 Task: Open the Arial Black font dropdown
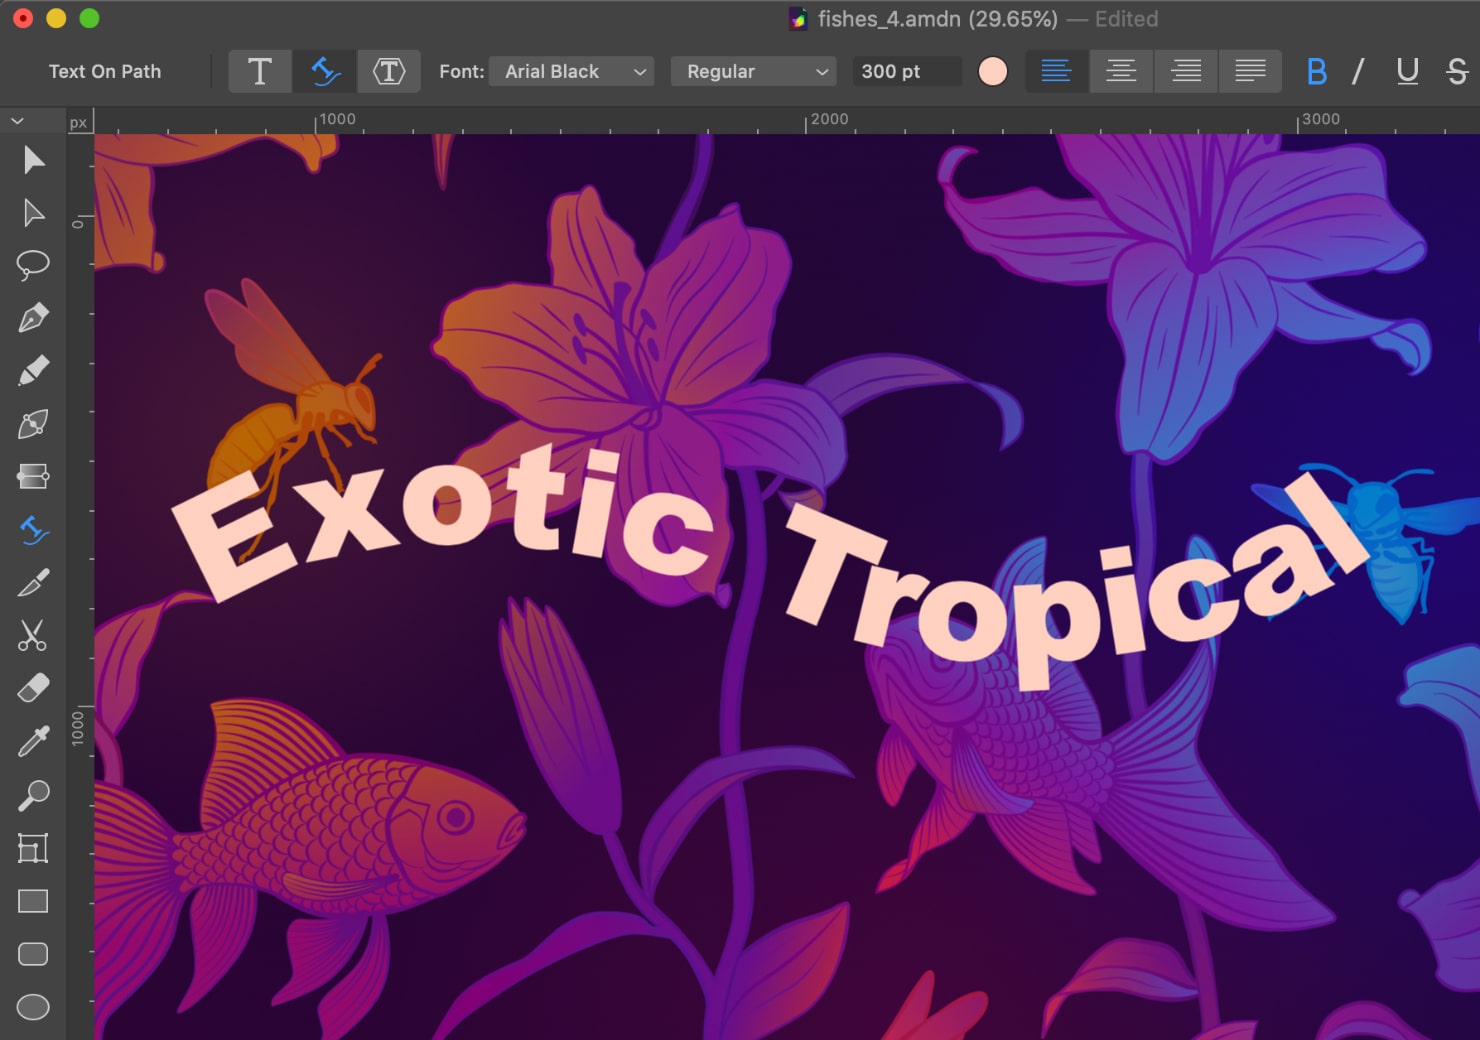[570, 71]
